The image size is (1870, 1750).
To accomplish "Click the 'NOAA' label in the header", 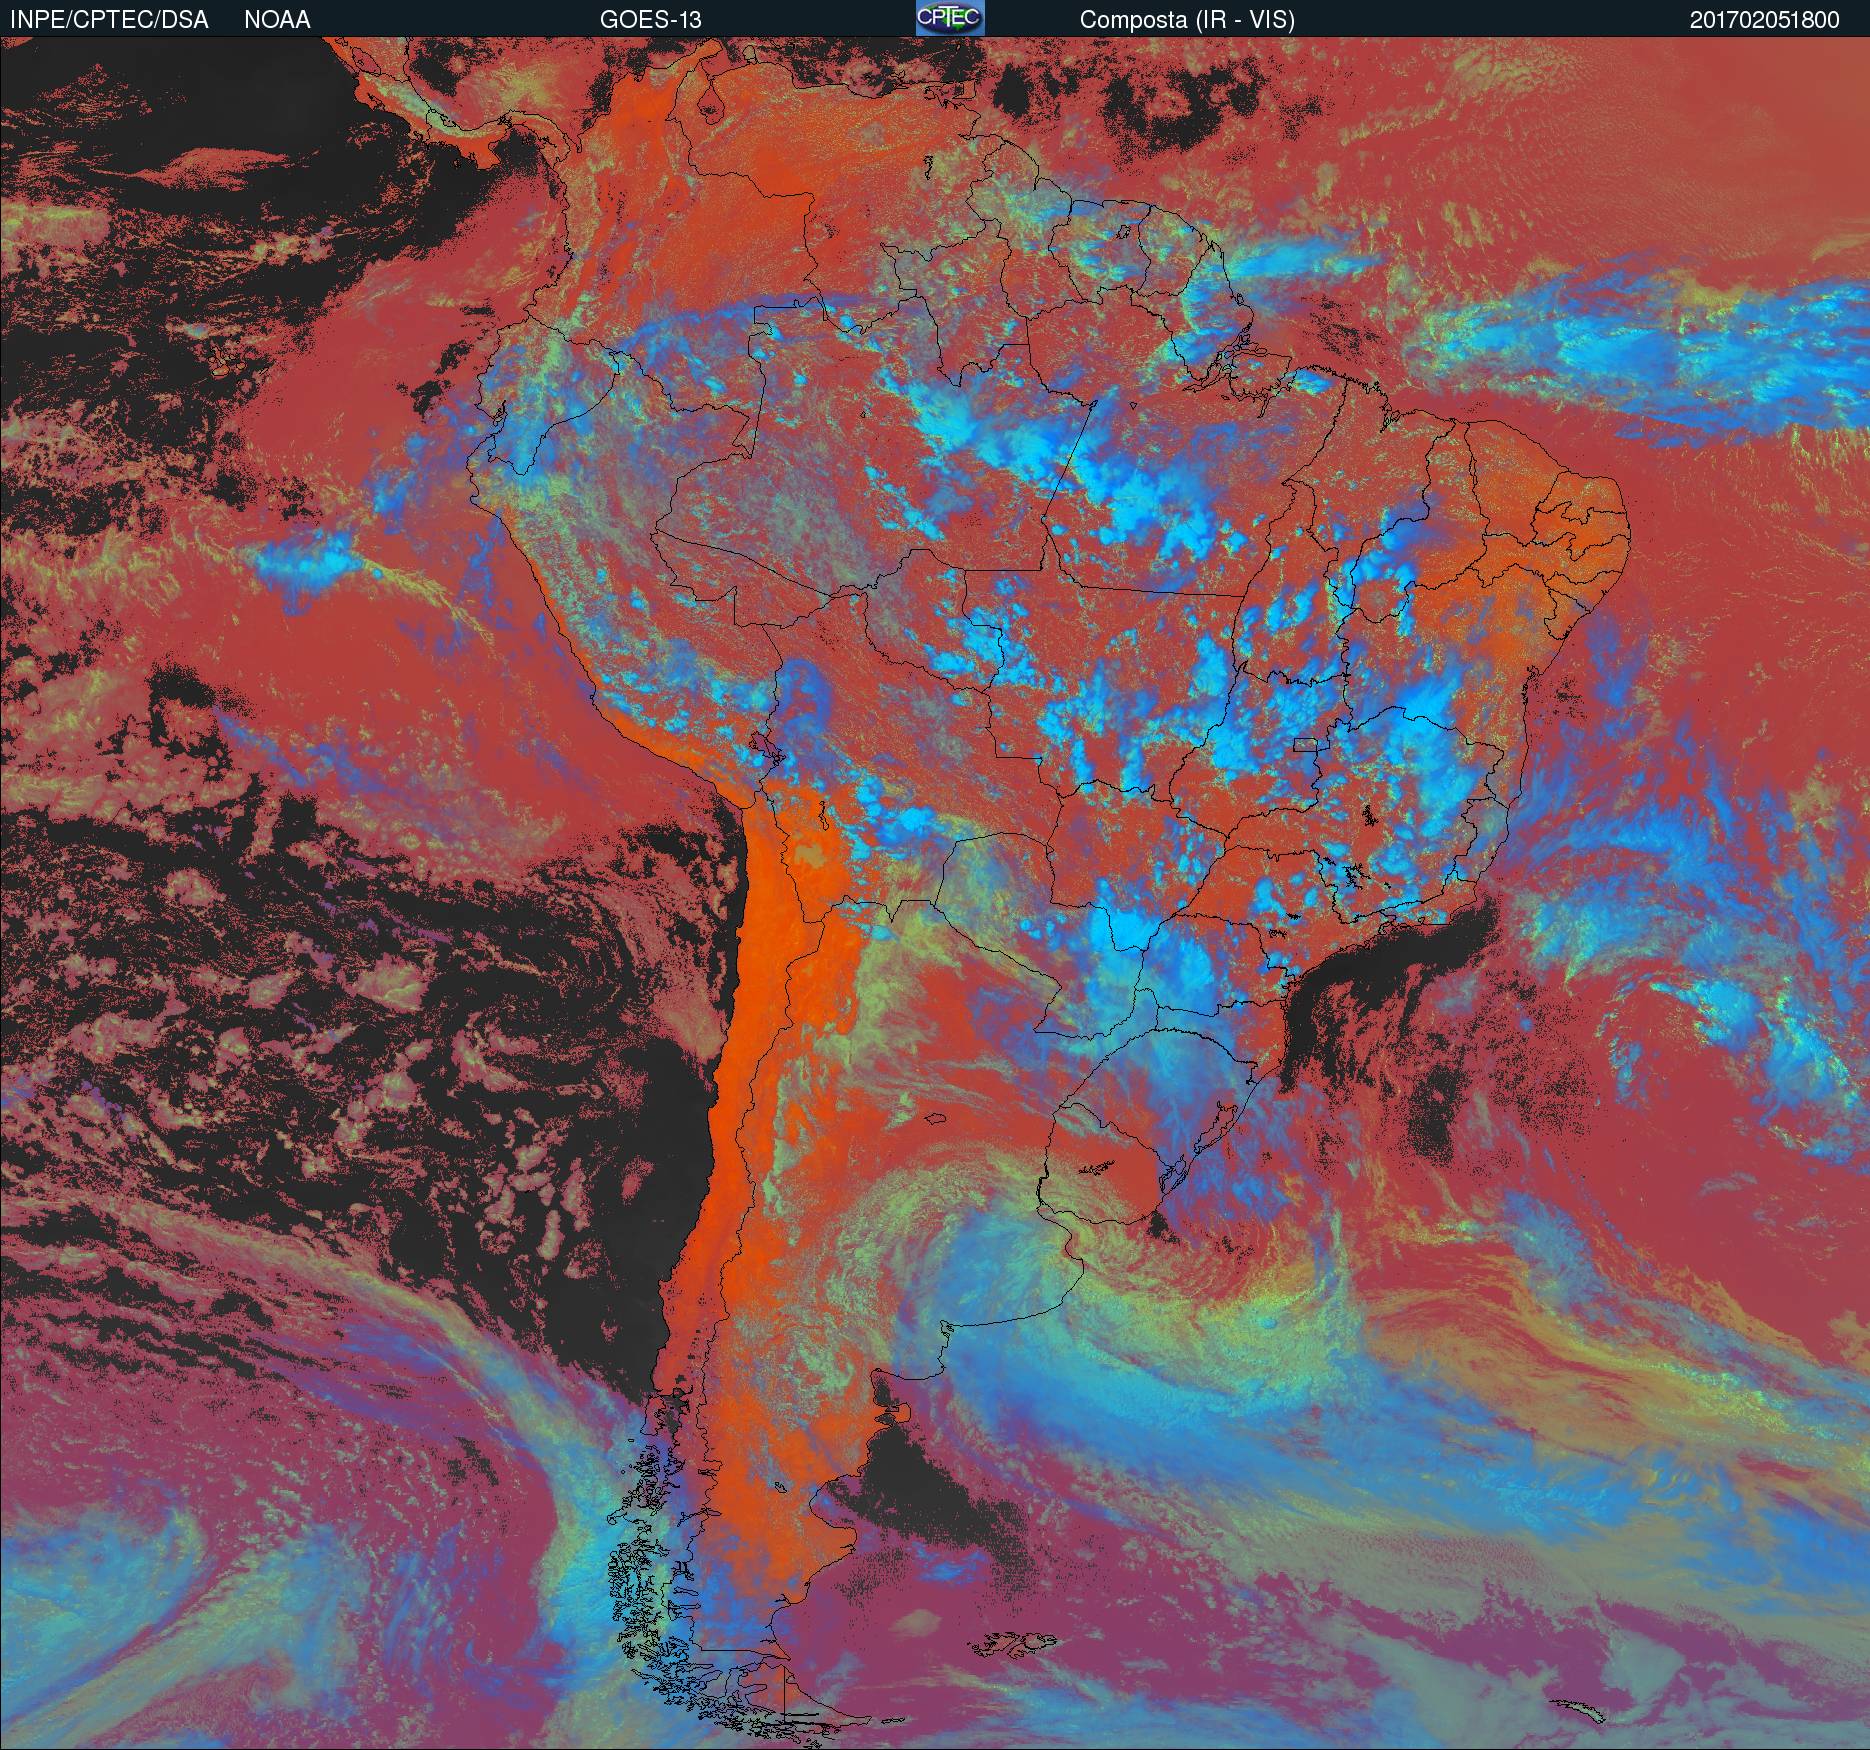I will click(277, 20).
